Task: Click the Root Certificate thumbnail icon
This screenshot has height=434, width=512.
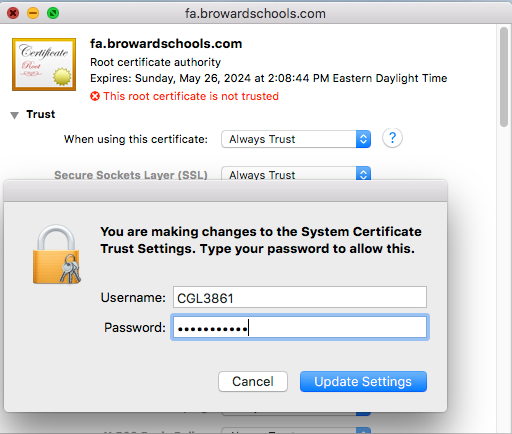Action: click(x=44, y=64)
